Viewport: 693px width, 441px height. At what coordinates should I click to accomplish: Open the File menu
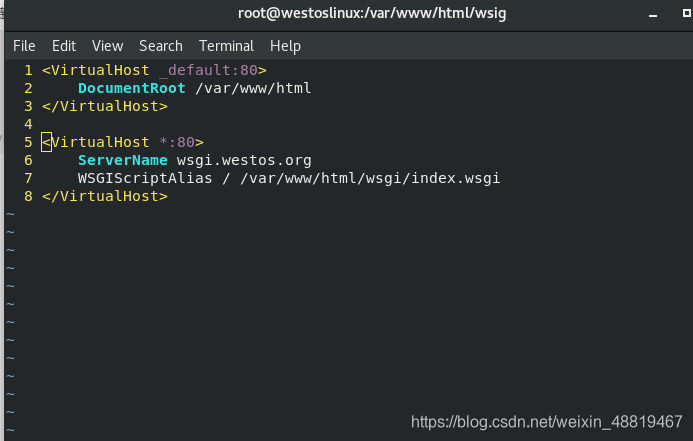(x=24, y=46)
